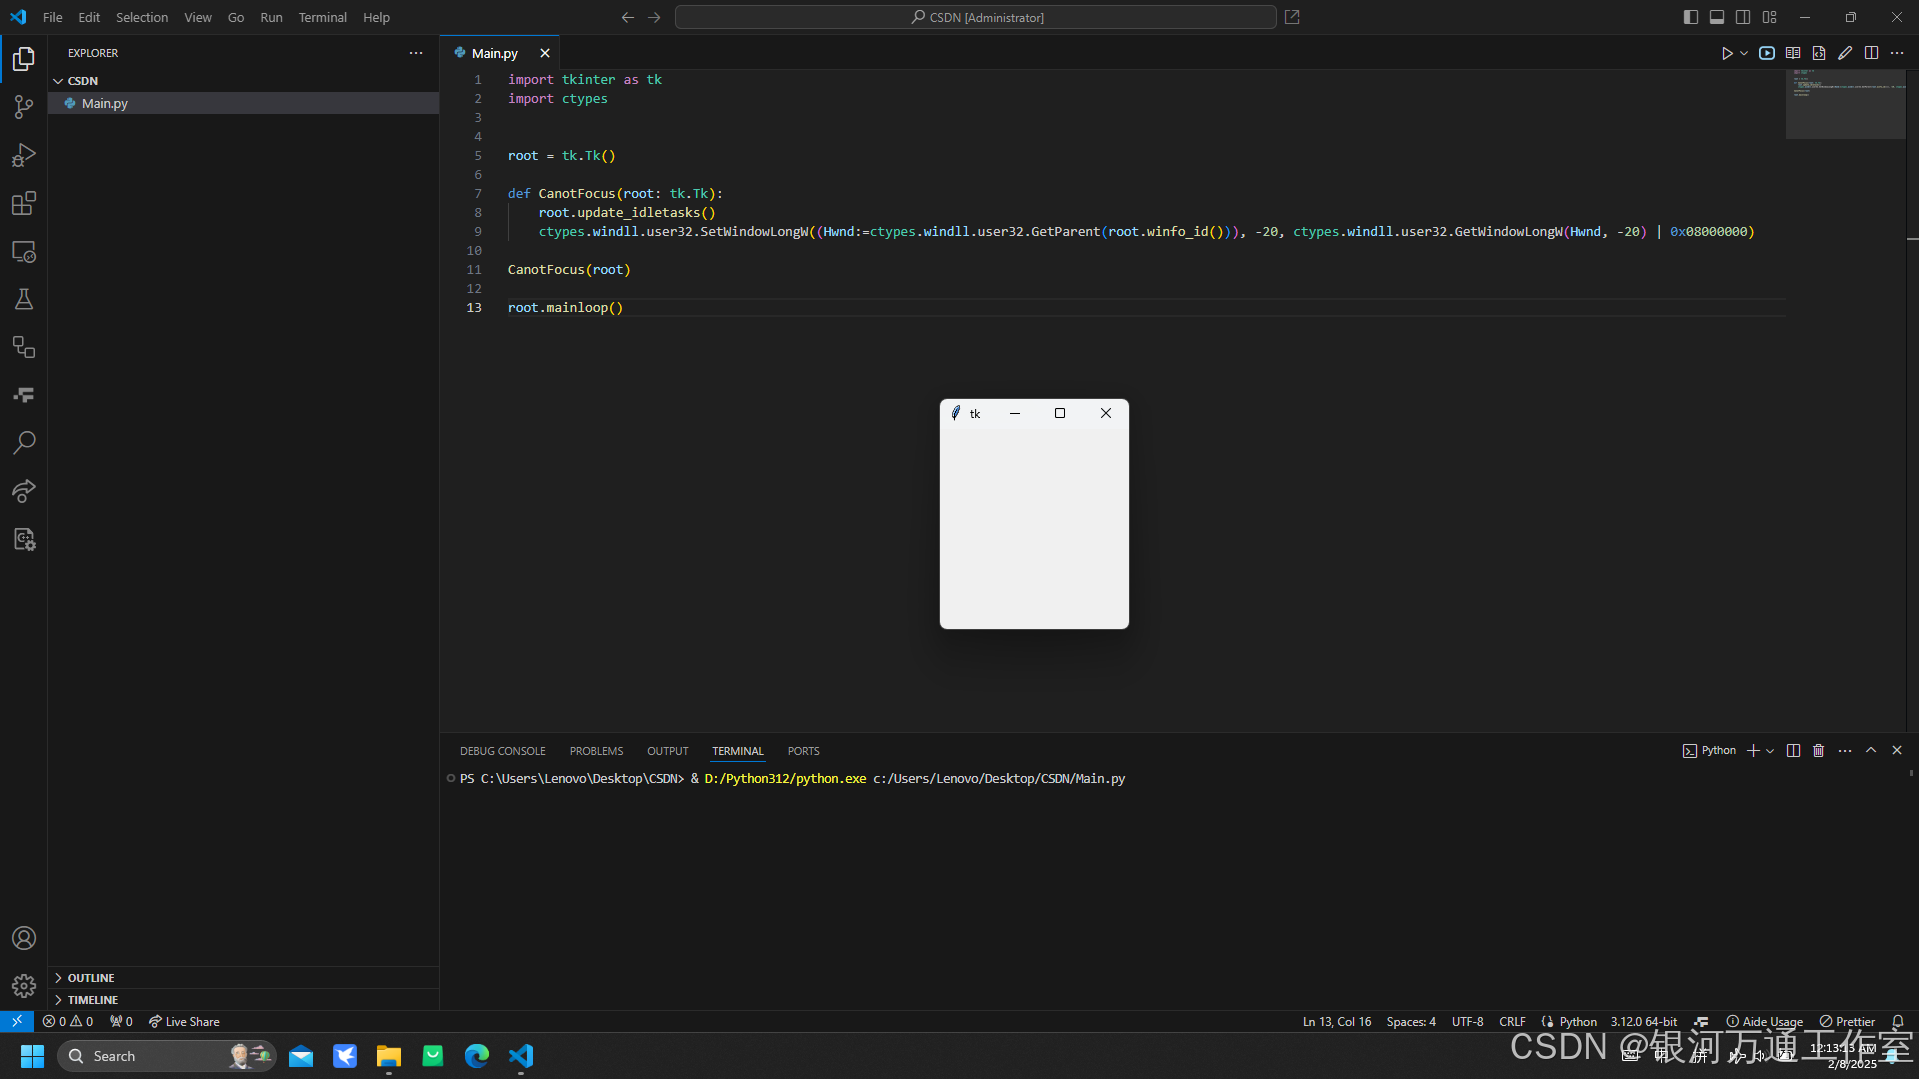Screen dimensions: 1919x1079
Task: Open the Extensions view
Action: pos(24,203)
